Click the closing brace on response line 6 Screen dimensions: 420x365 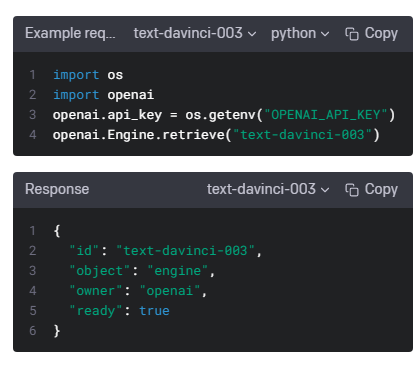[x=57, y=331]
